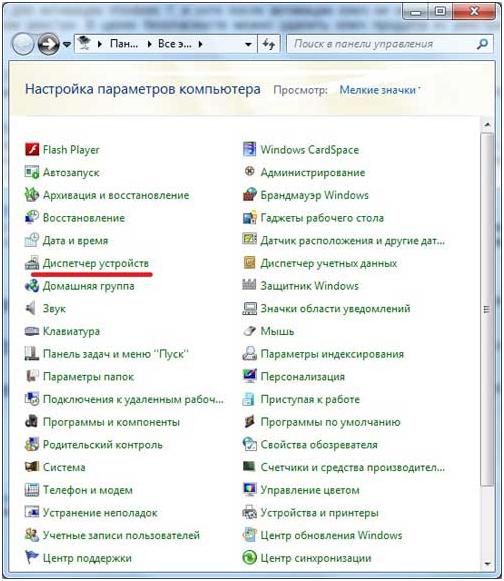The image size is (504, 581).
Task: Click the search magnifier icon
Action: click(x=482, y=44)
